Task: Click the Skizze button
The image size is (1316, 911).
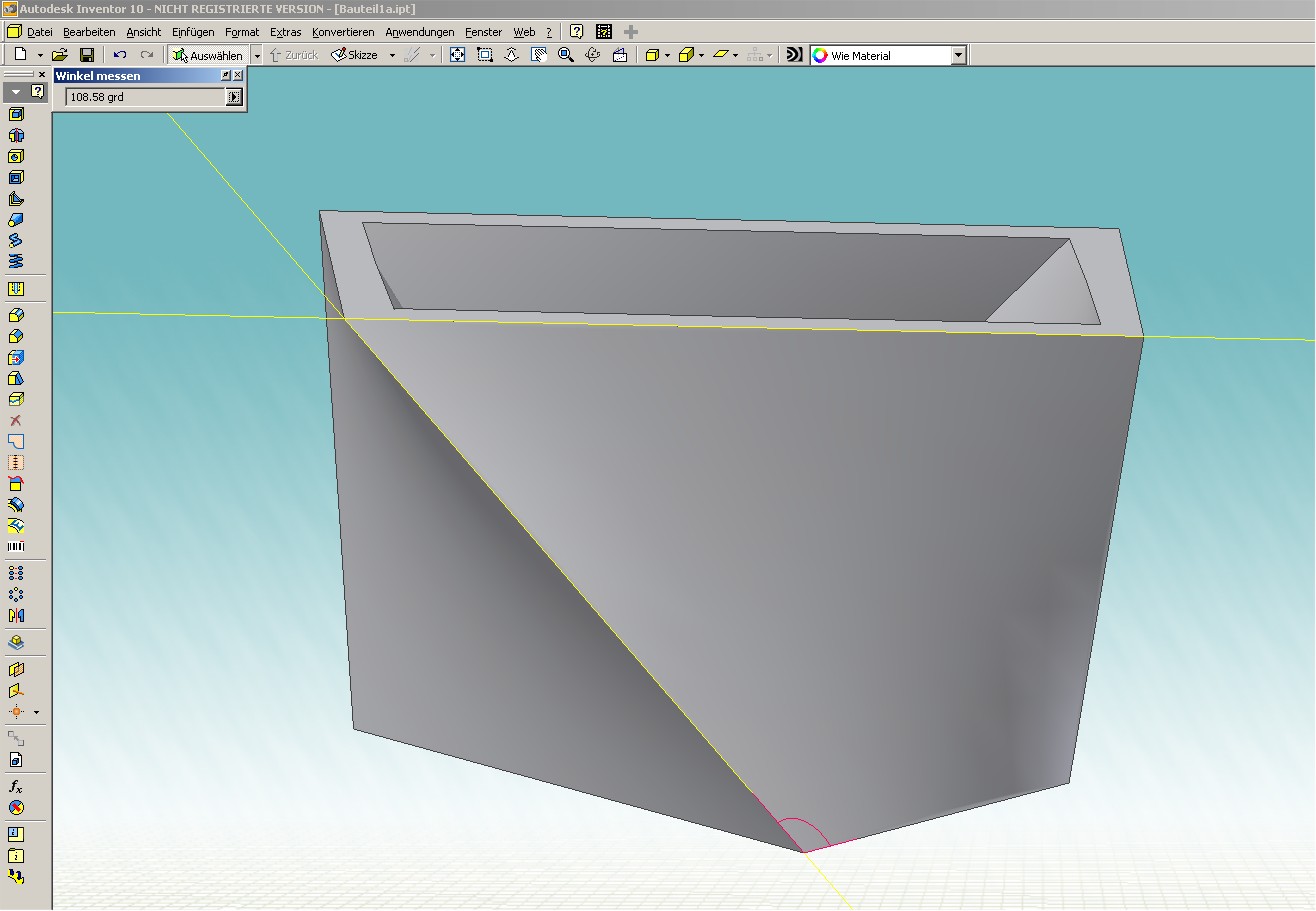Action: click(354, 56)
